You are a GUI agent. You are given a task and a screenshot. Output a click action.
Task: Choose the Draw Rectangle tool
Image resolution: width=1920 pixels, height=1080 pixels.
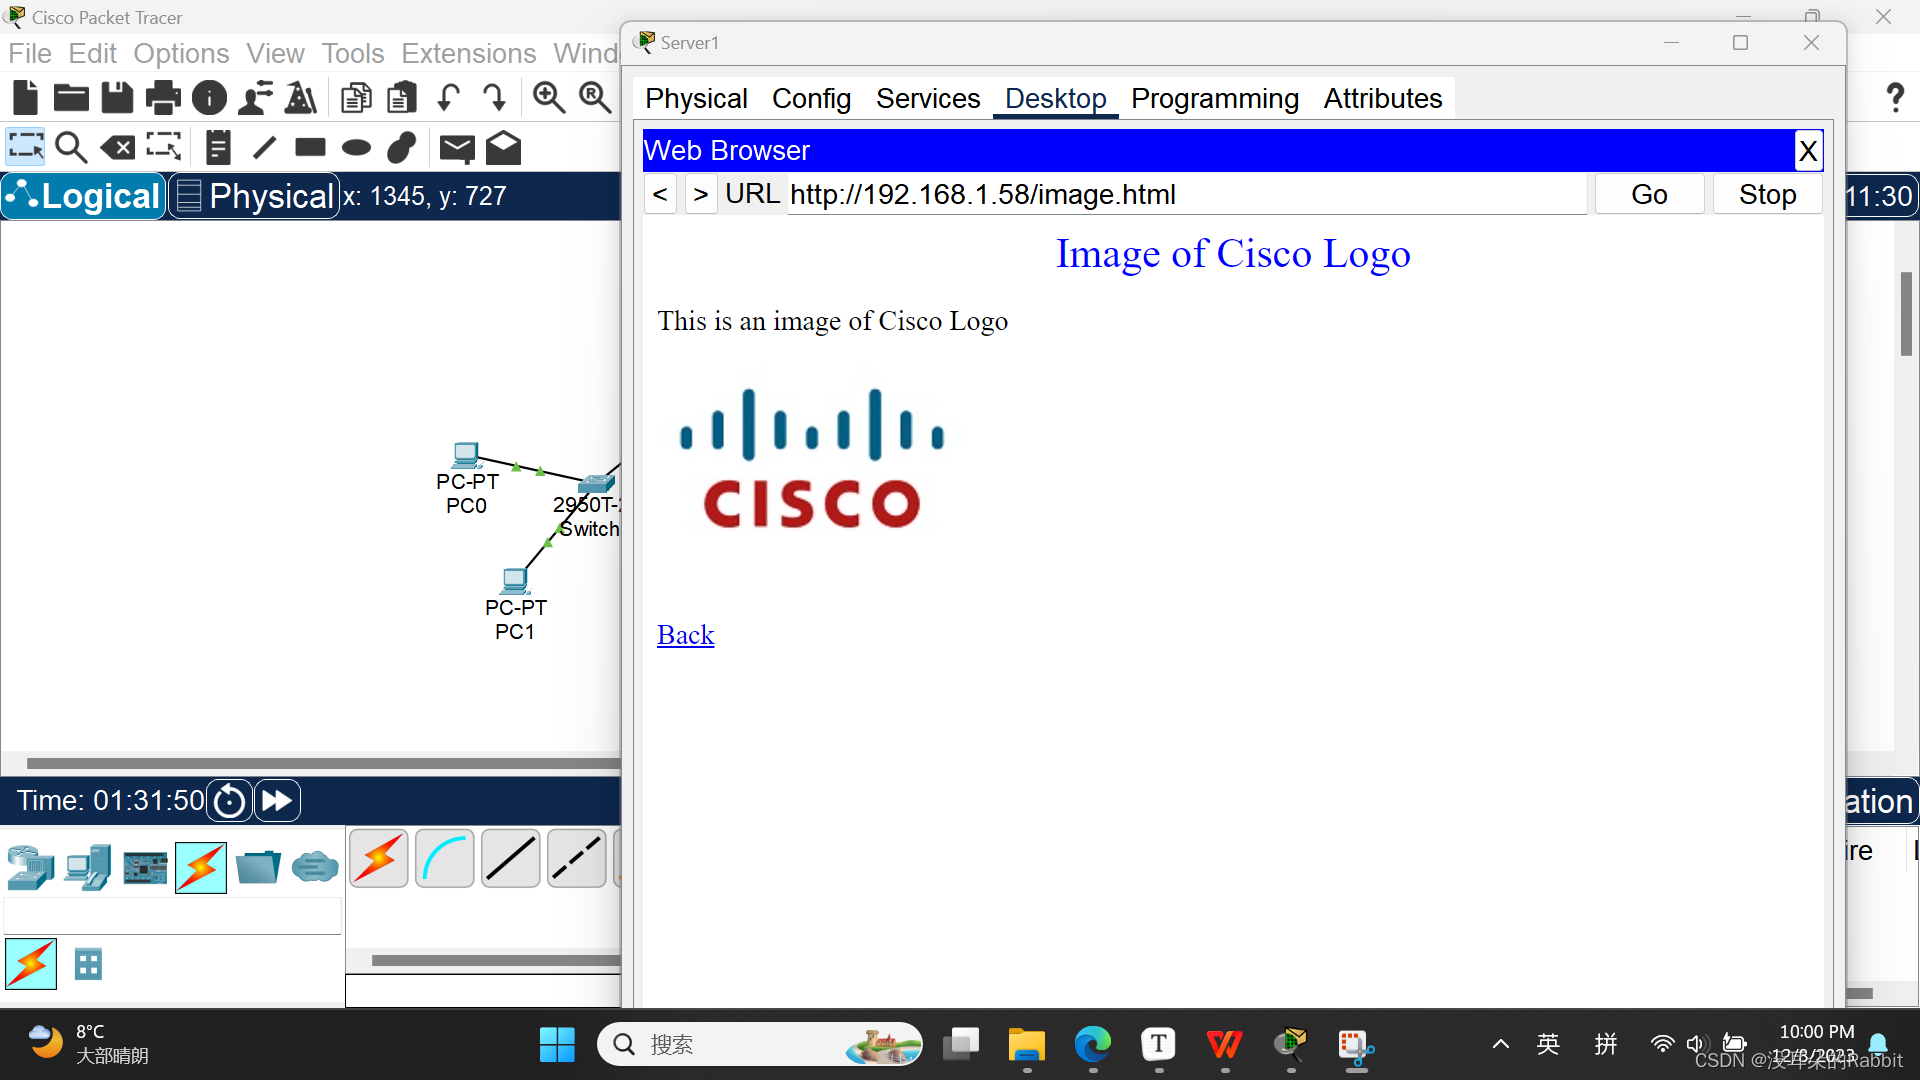pyautogui.click(x=310, y=148)
